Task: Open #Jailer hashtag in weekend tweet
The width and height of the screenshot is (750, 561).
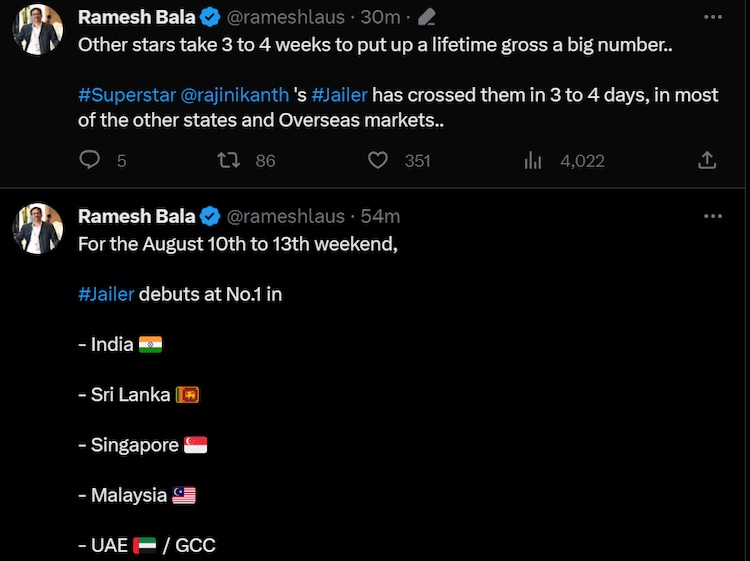Action: (x=105, y=294)
